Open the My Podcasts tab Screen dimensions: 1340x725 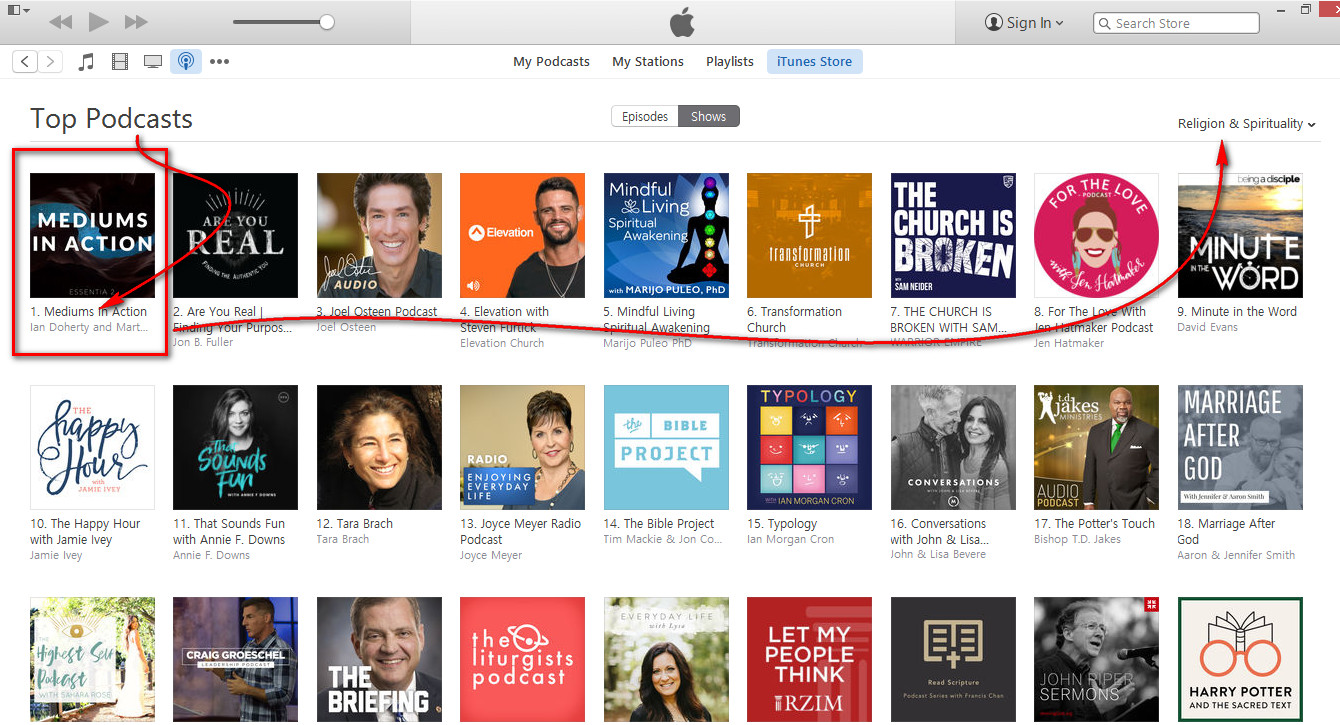551,62
